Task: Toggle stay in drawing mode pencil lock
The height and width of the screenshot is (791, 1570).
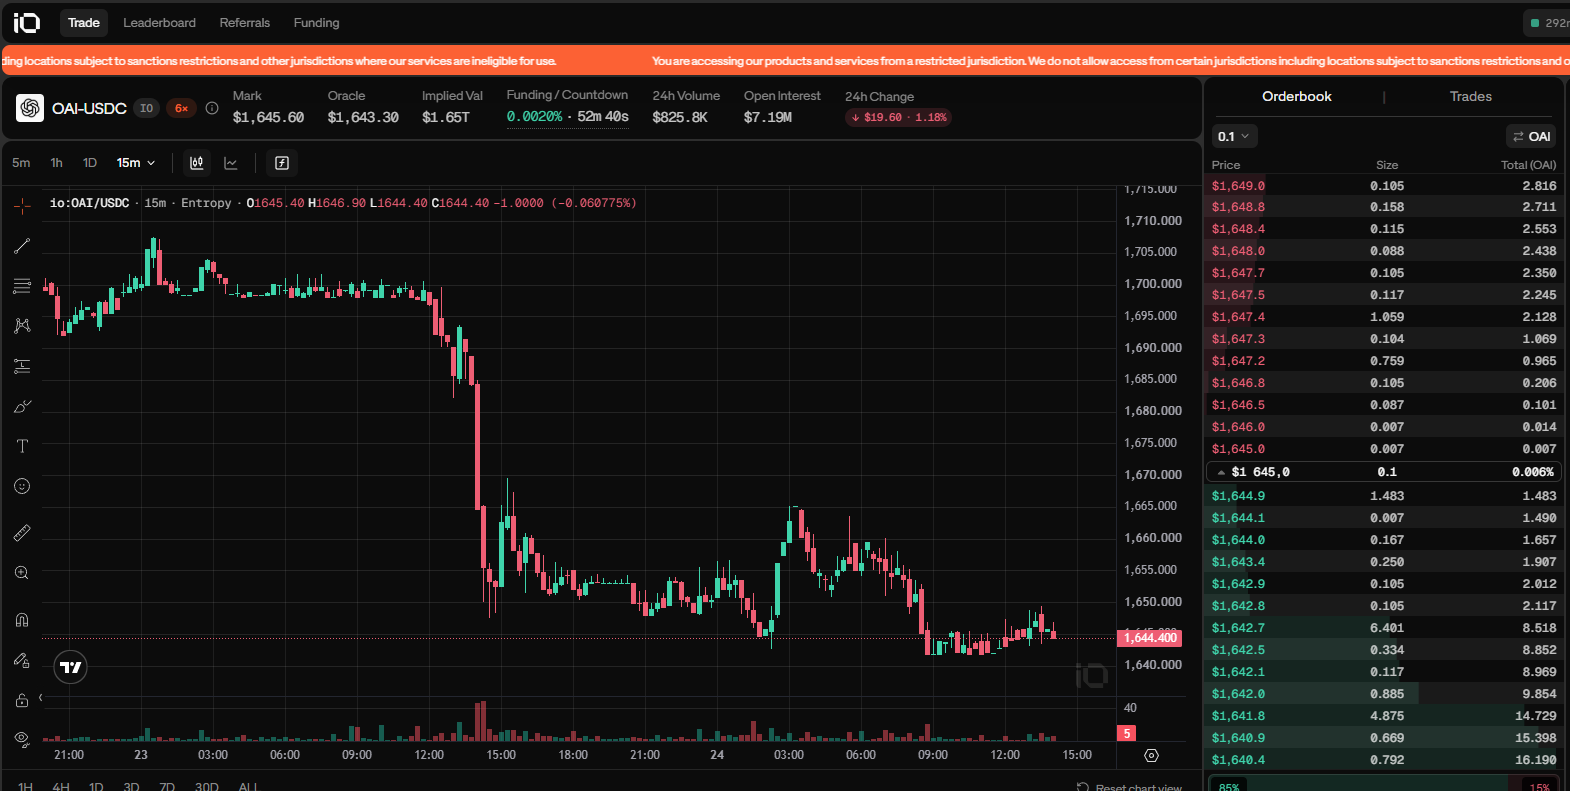Action: click(x=22, y=660)
